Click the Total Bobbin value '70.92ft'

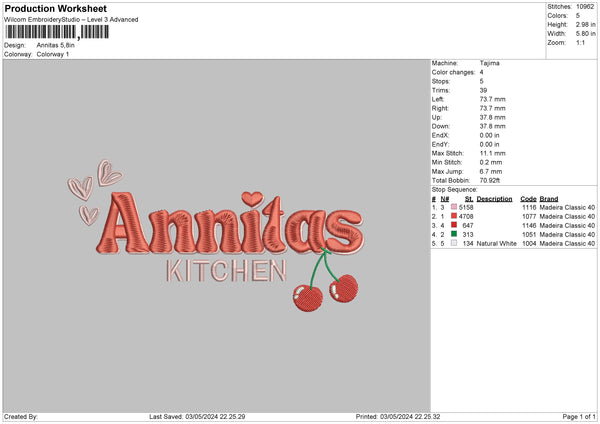coord(490,180)
